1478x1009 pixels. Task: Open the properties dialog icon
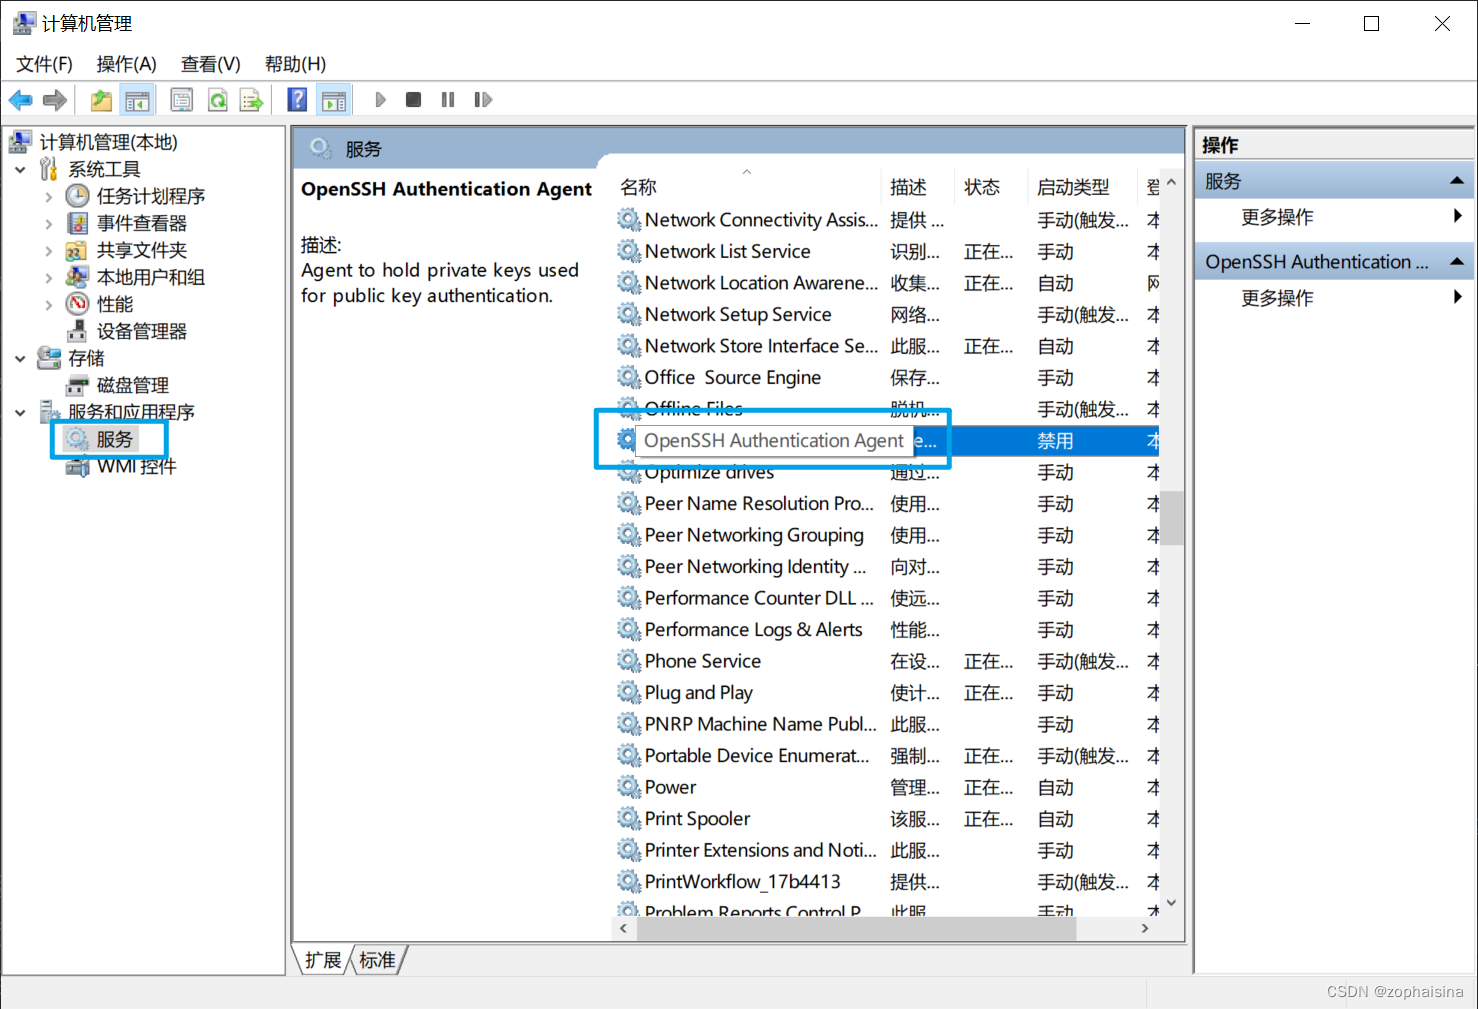[181, 99]
